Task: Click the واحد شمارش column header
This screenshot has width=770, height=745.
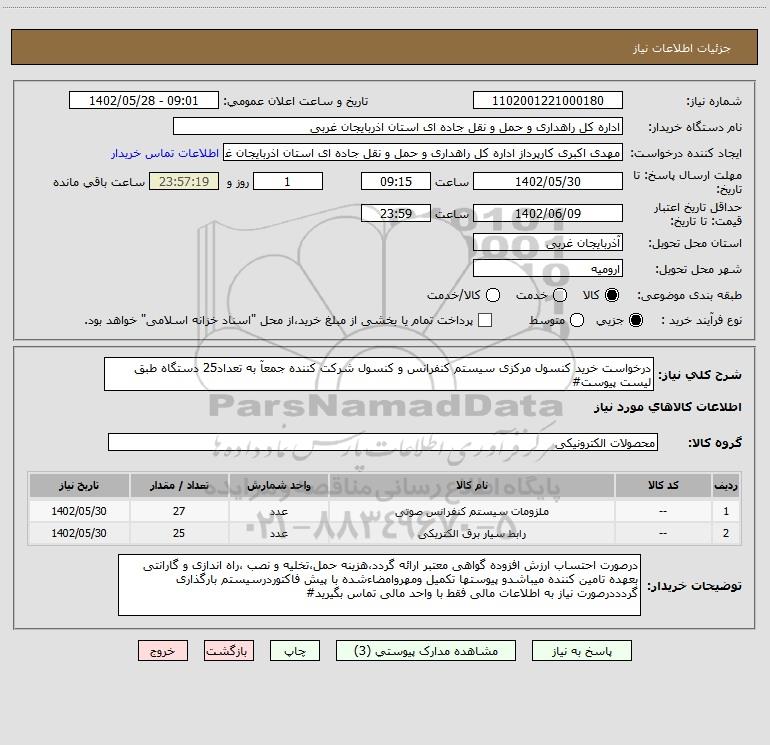Action: (x=278, y=485)
